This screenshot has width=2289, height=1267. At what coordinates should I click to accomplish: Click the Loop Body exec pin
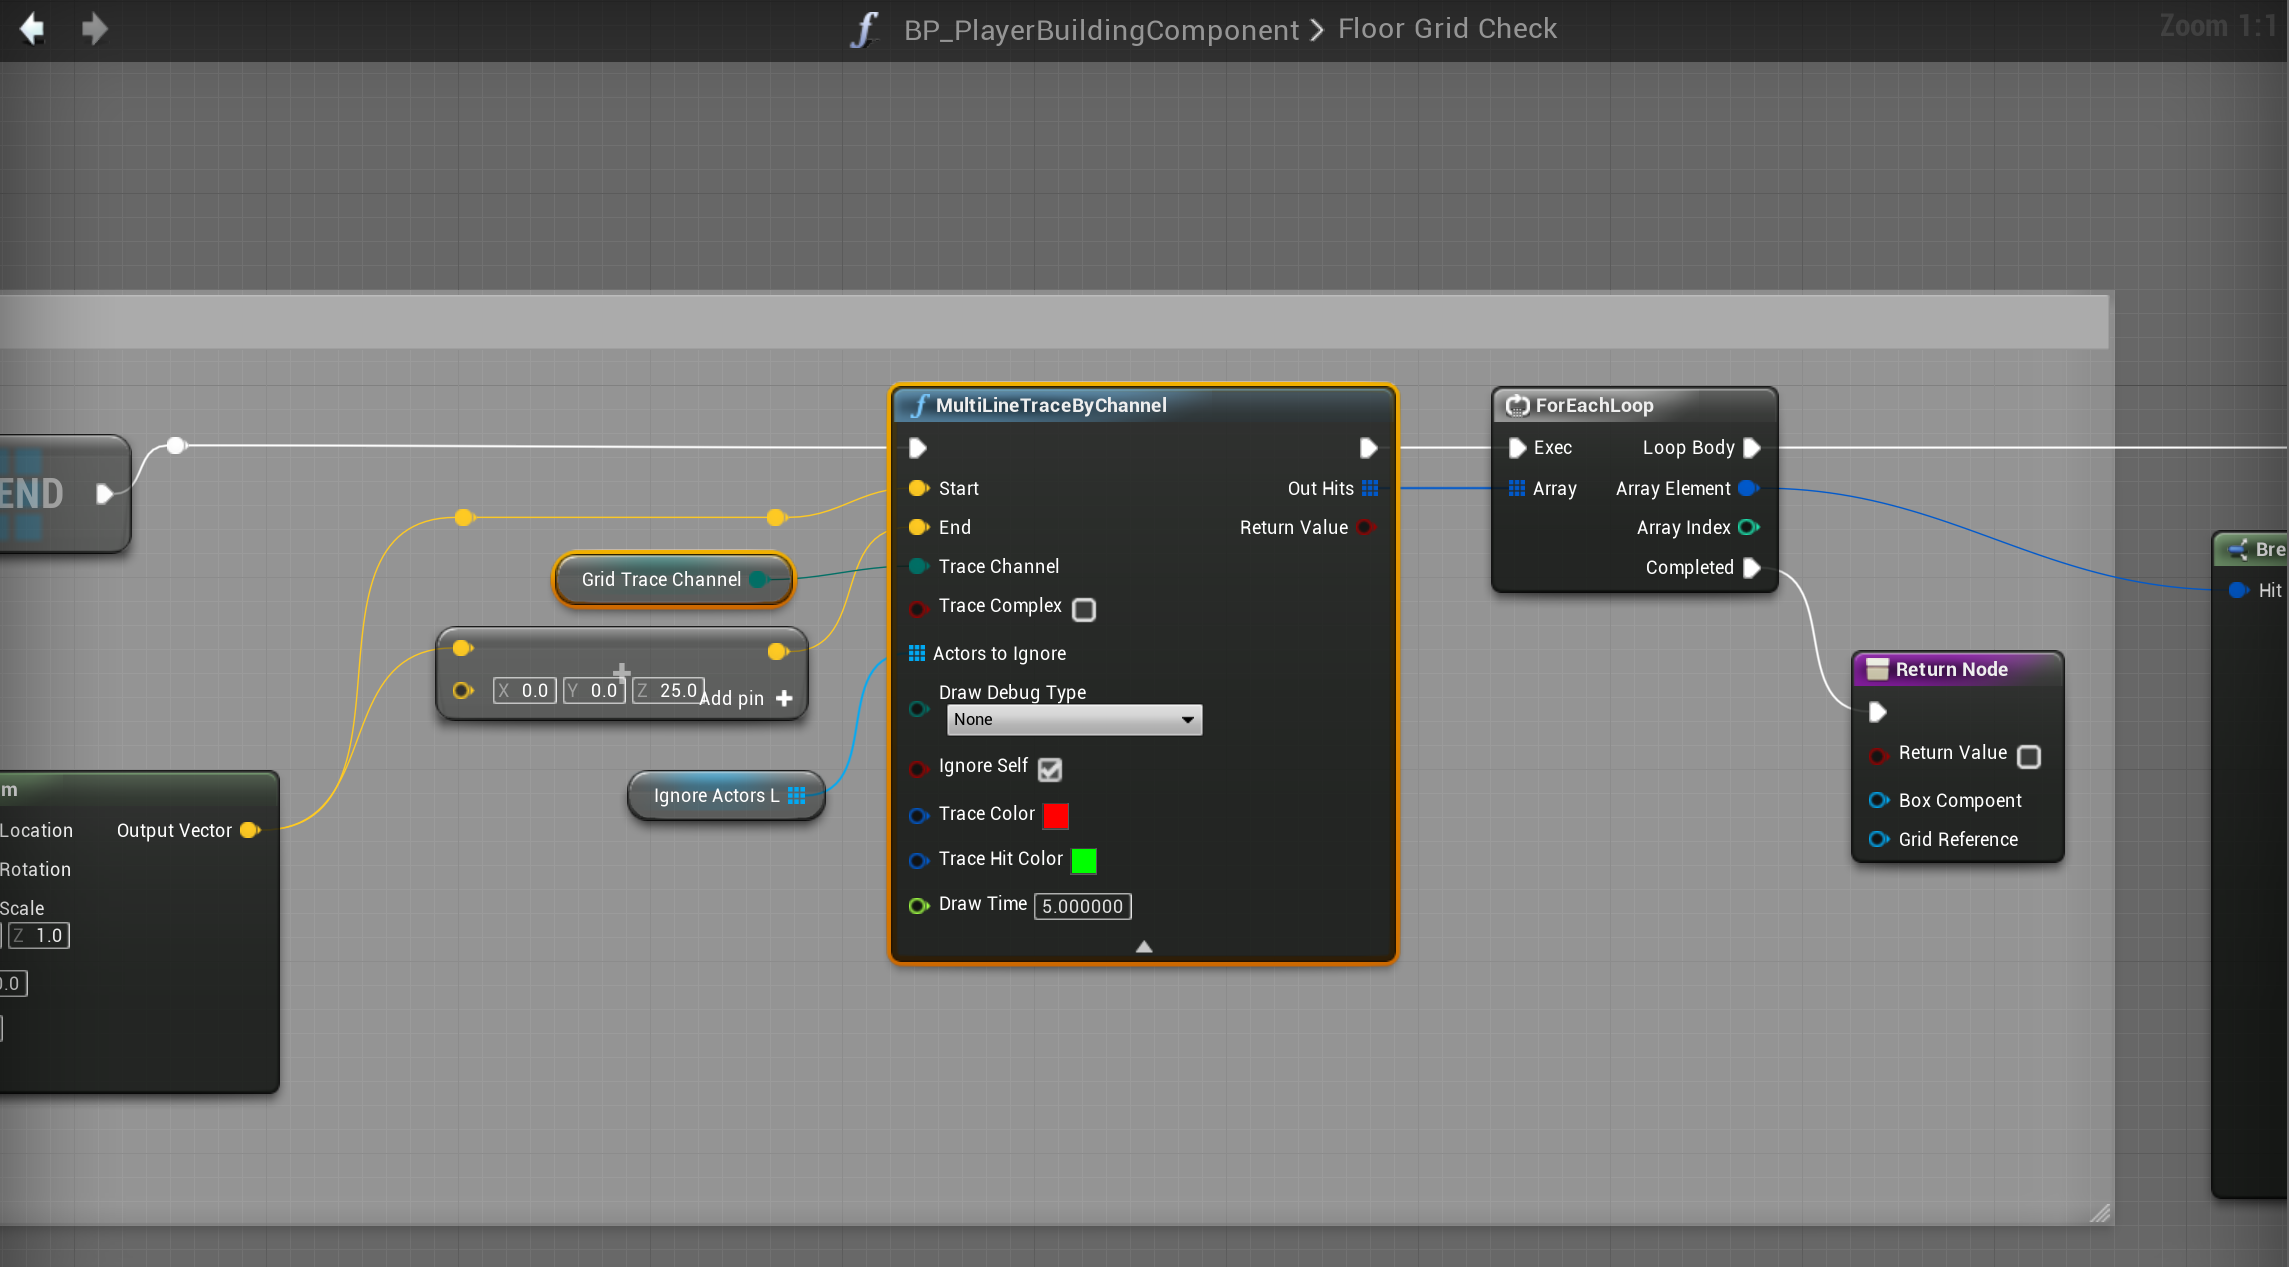1751,448
